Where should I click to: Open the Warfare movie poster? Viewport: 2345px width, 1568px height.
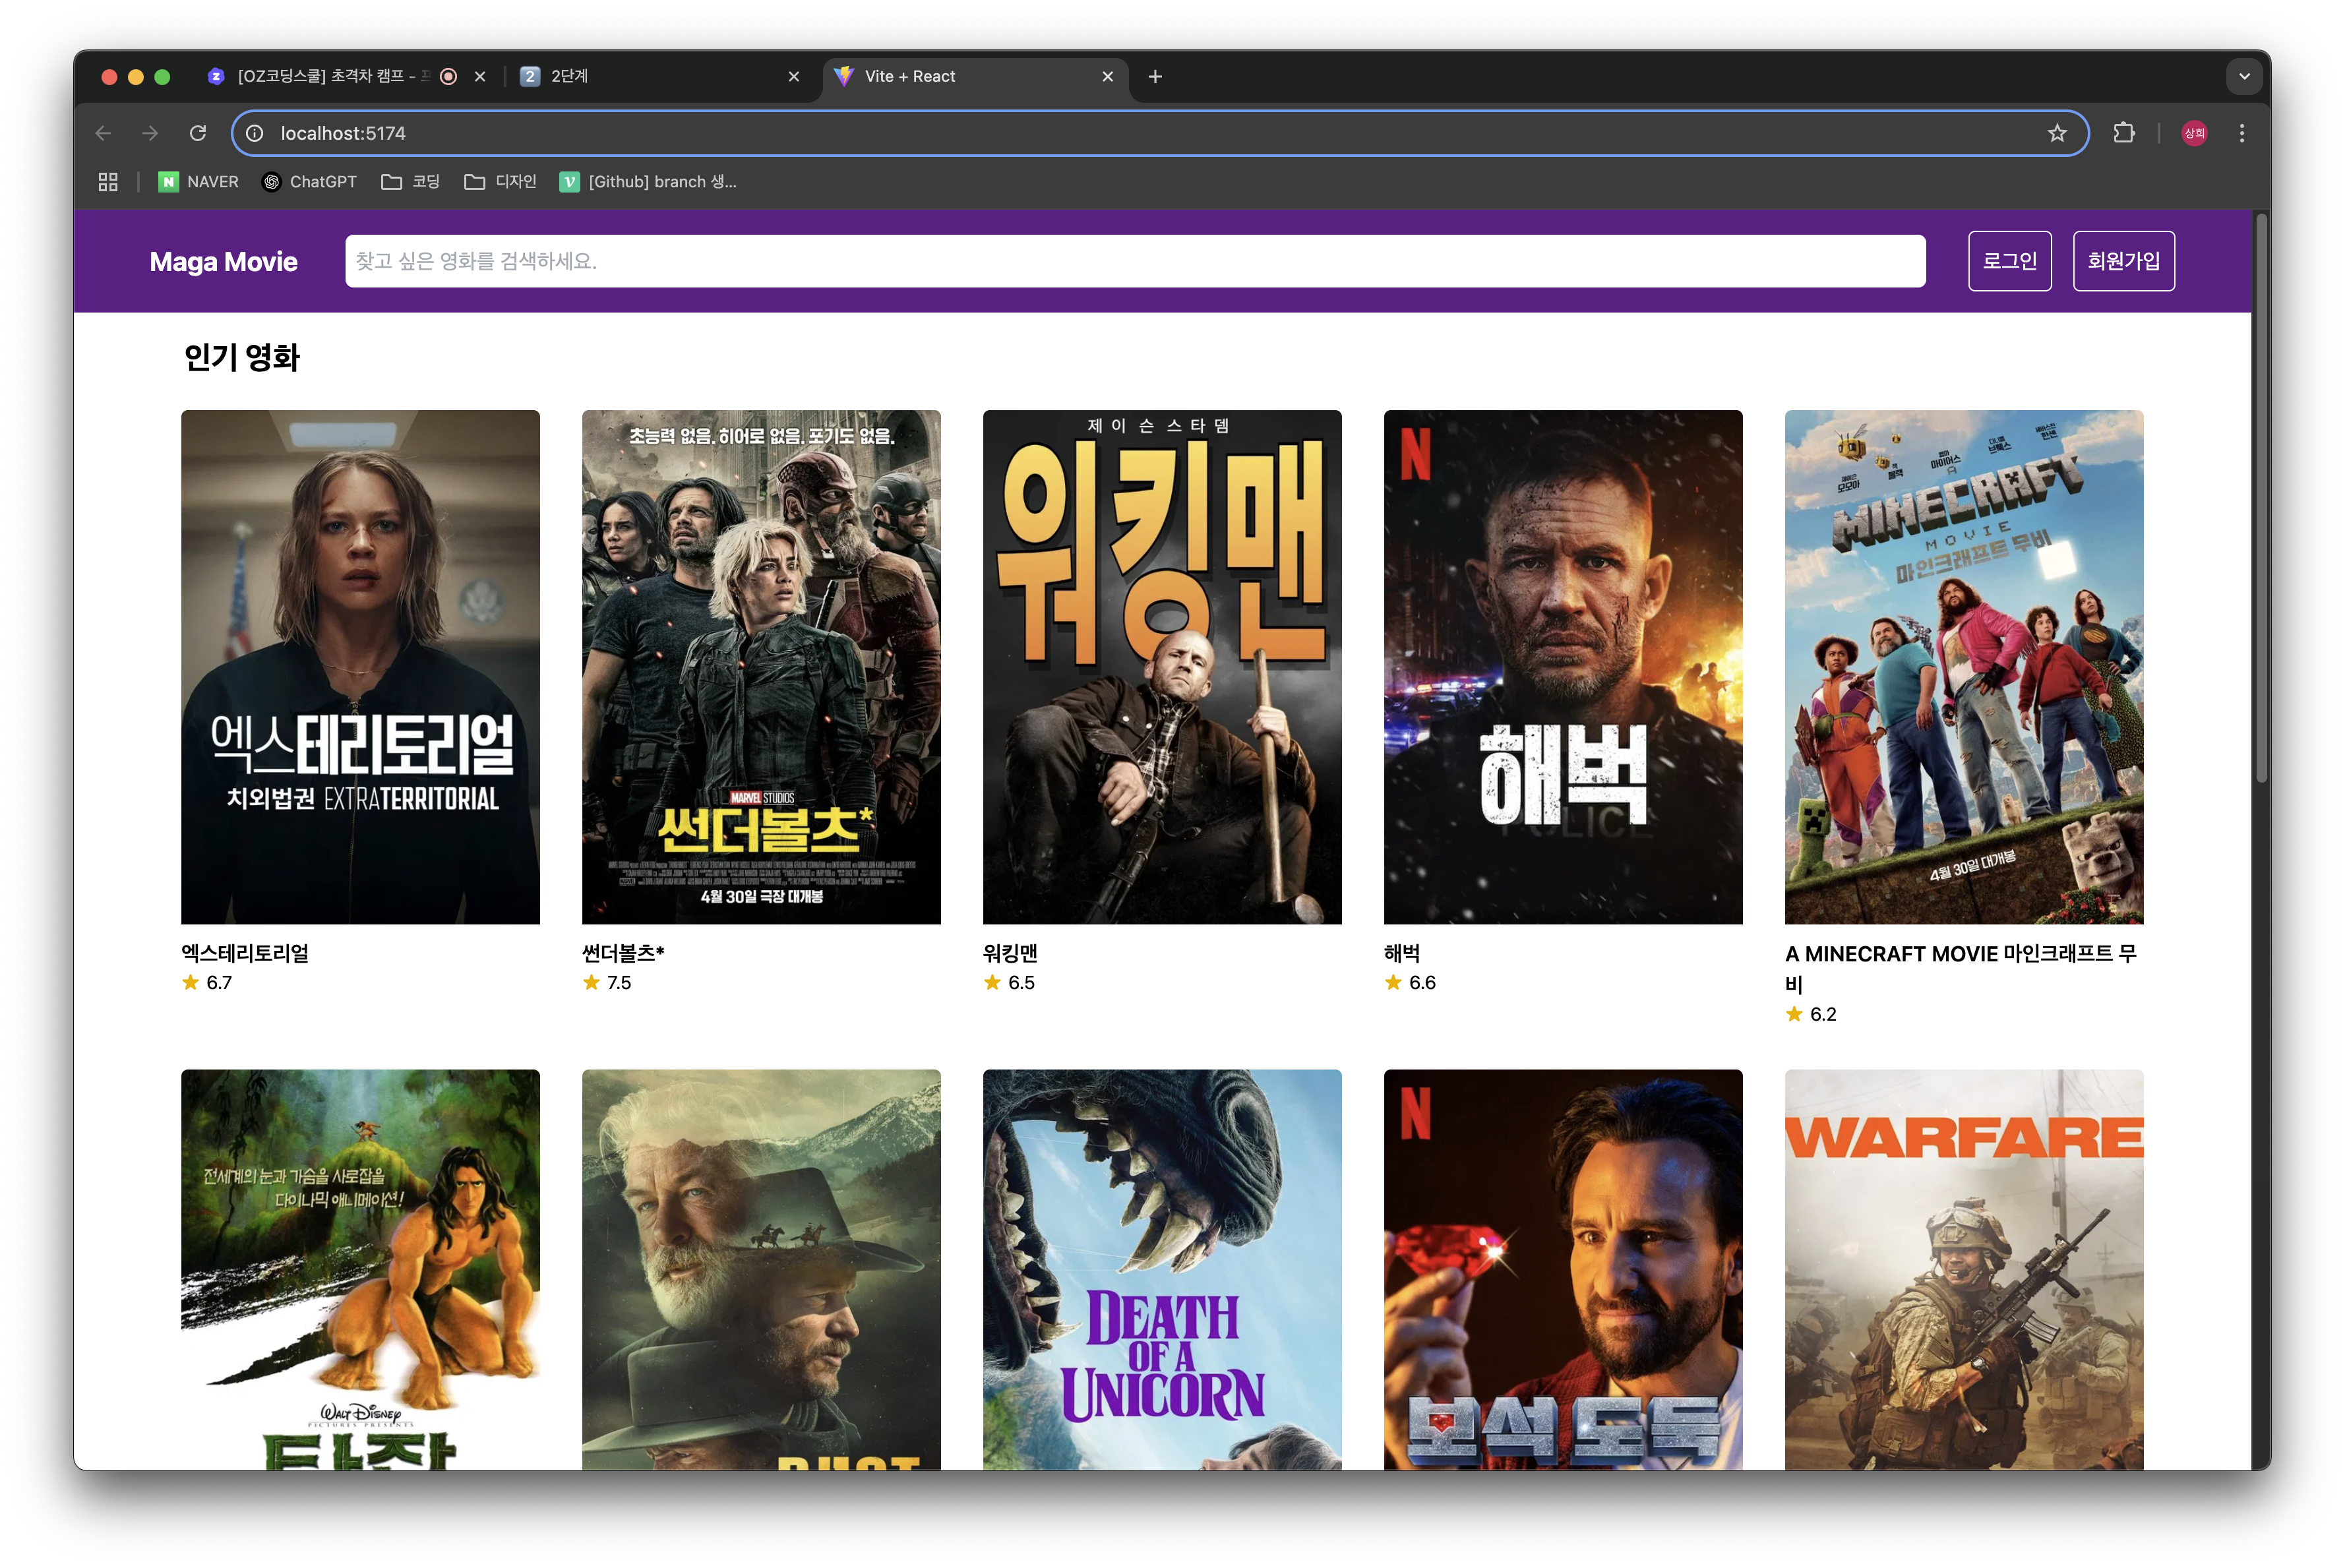tap(1964, 1269)
